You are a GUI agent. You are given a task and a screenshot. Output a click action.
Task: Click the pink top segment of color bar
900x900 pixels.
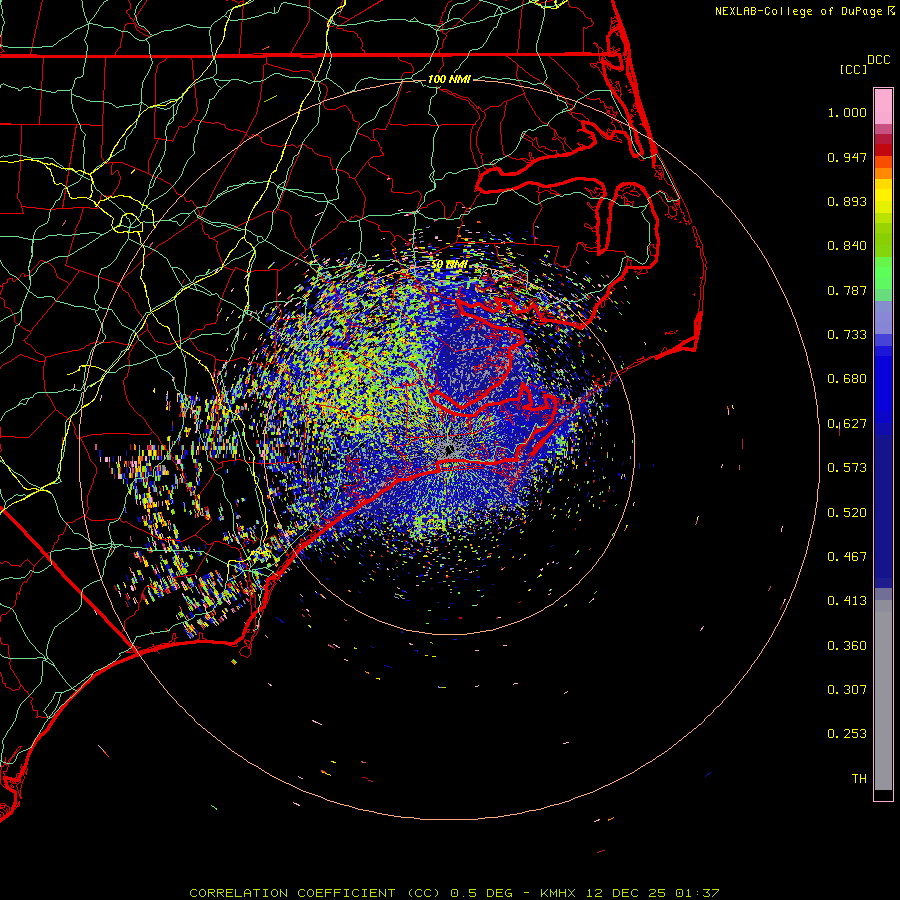883,107
